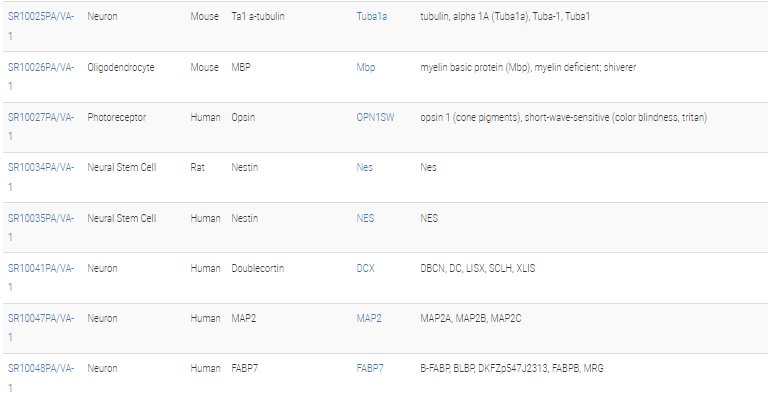Follow the DCX gene link
768x401 pixels.
coord(365,268)
